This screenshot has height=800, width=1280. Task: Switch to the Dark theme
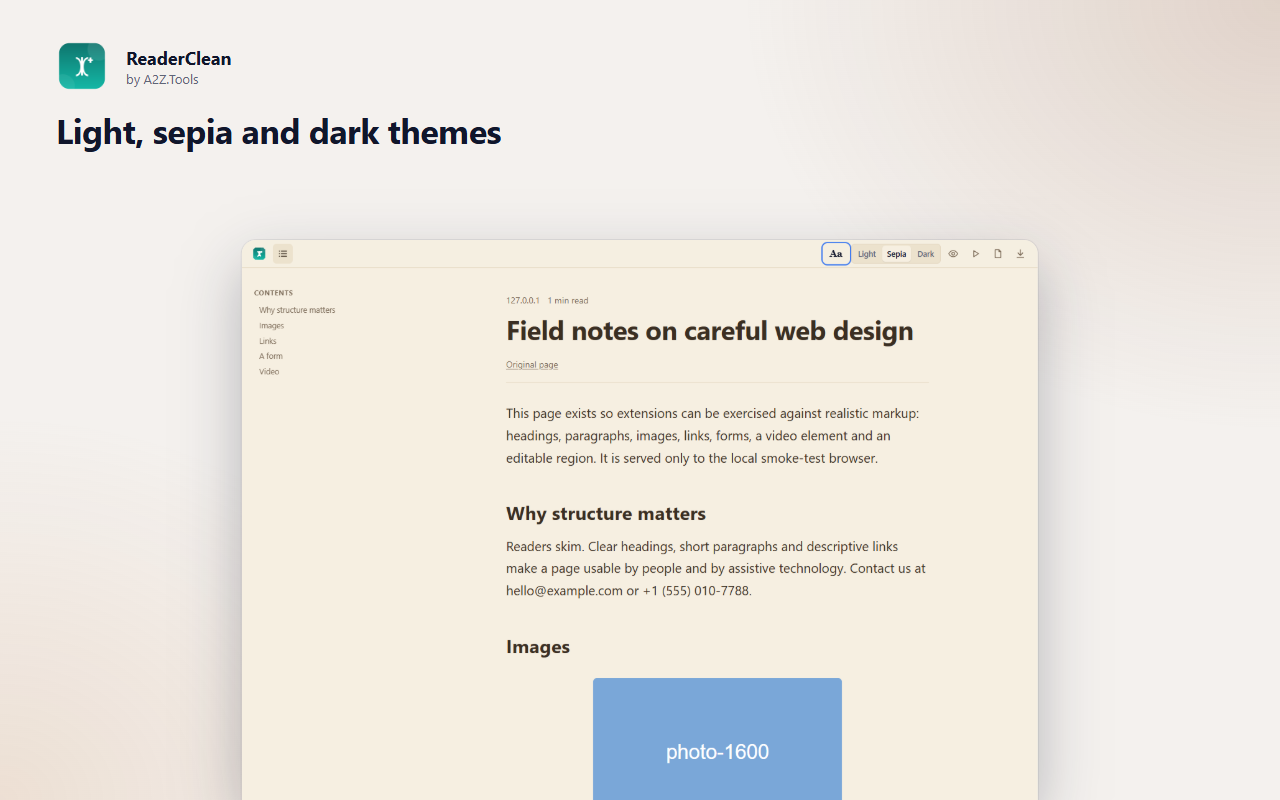(926, 254)
